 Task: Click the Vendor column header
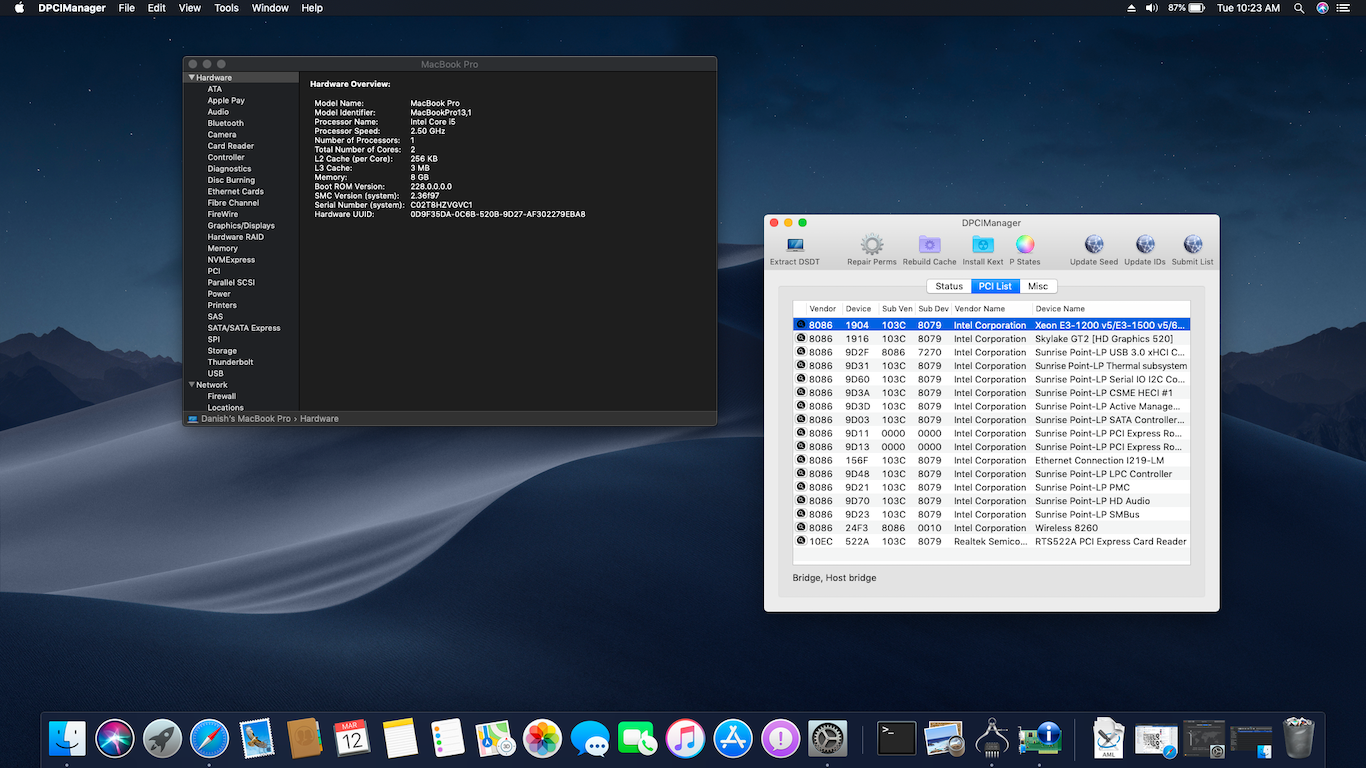coord(822,309)
